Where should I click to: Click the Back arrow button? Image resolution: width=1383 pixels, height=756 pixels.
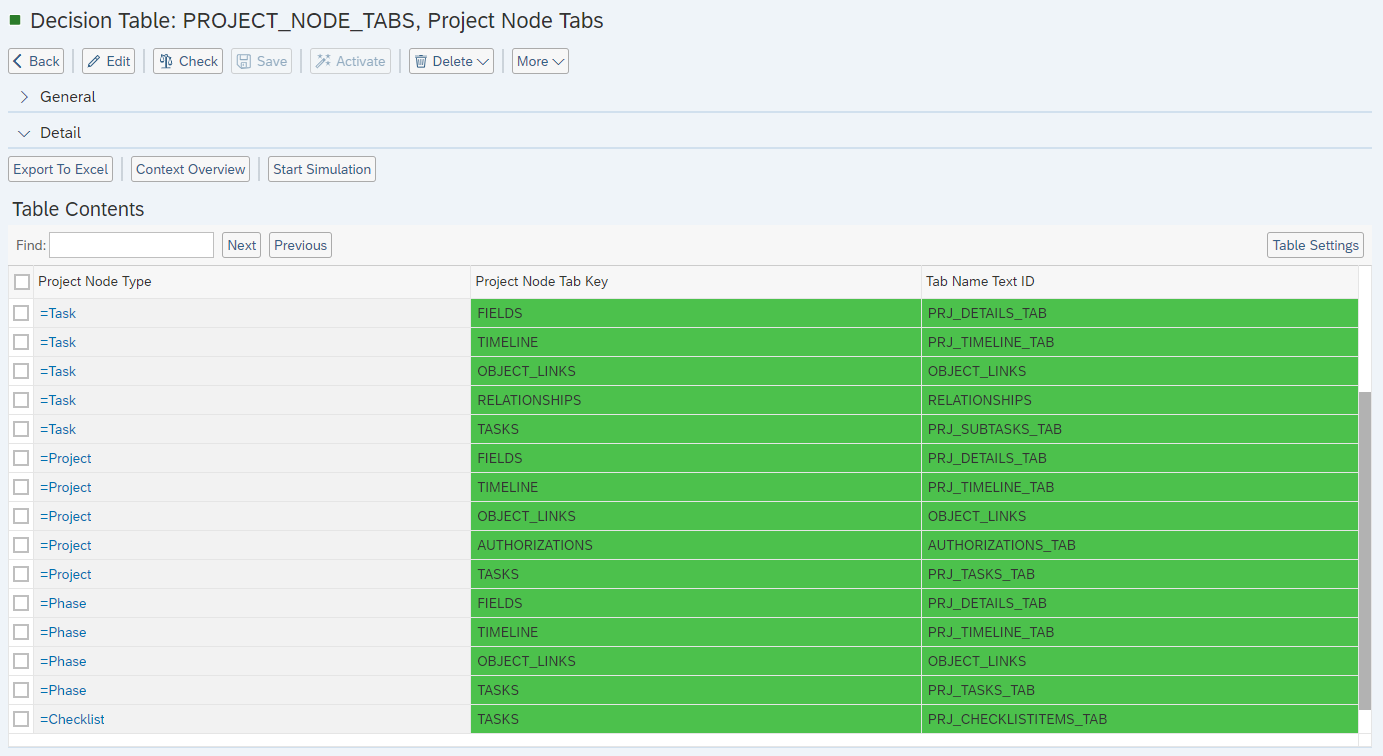coord(36,61)
